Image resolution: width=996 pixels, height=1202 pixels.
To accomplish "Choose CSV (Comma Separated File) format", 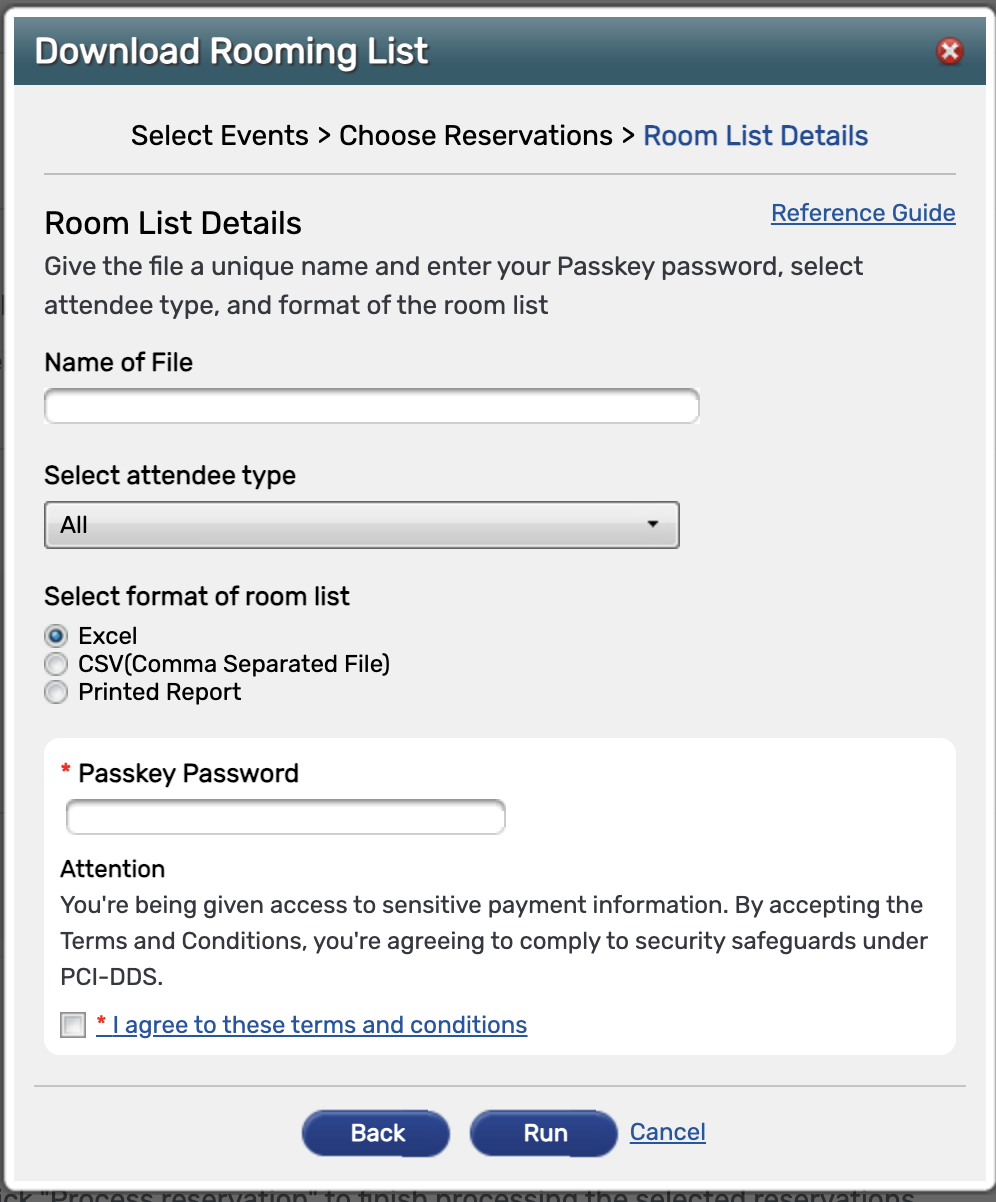I will pos(57,664).
